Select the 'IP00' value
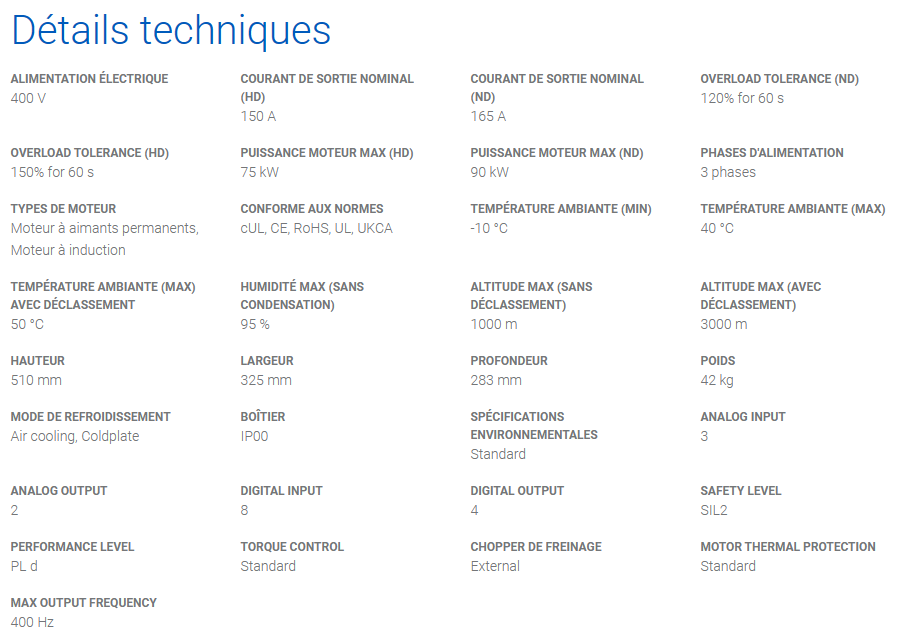 tap(254, 436)
